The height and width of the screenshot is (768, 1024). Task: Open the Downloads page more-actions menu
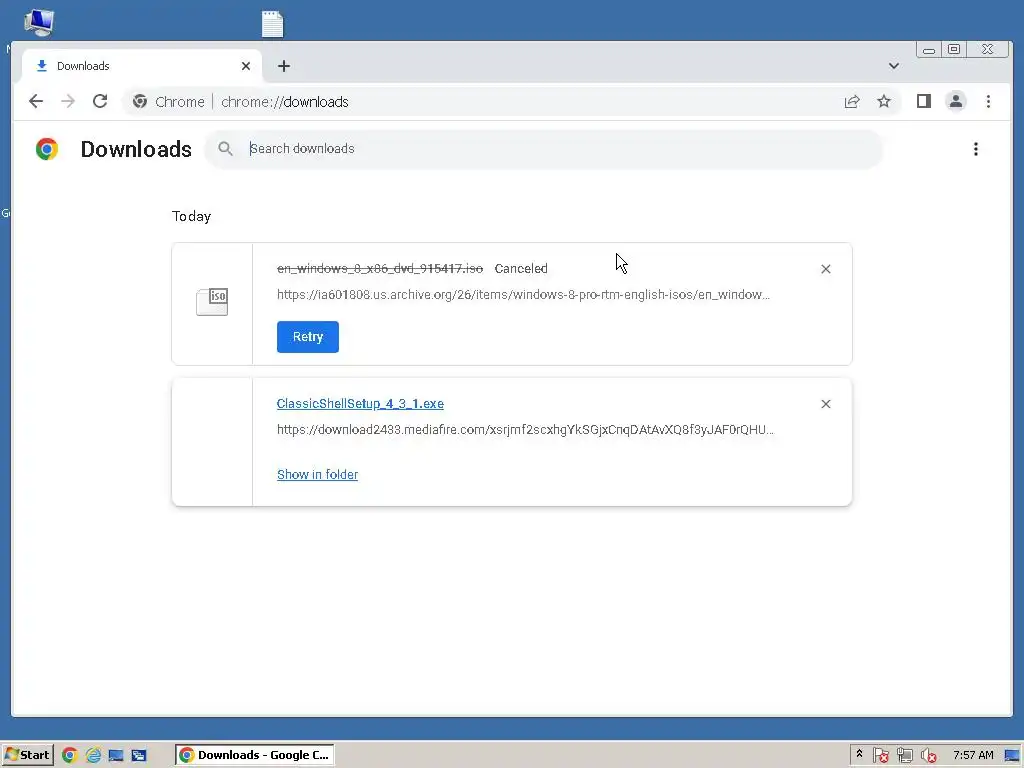[x=976, y=149]
